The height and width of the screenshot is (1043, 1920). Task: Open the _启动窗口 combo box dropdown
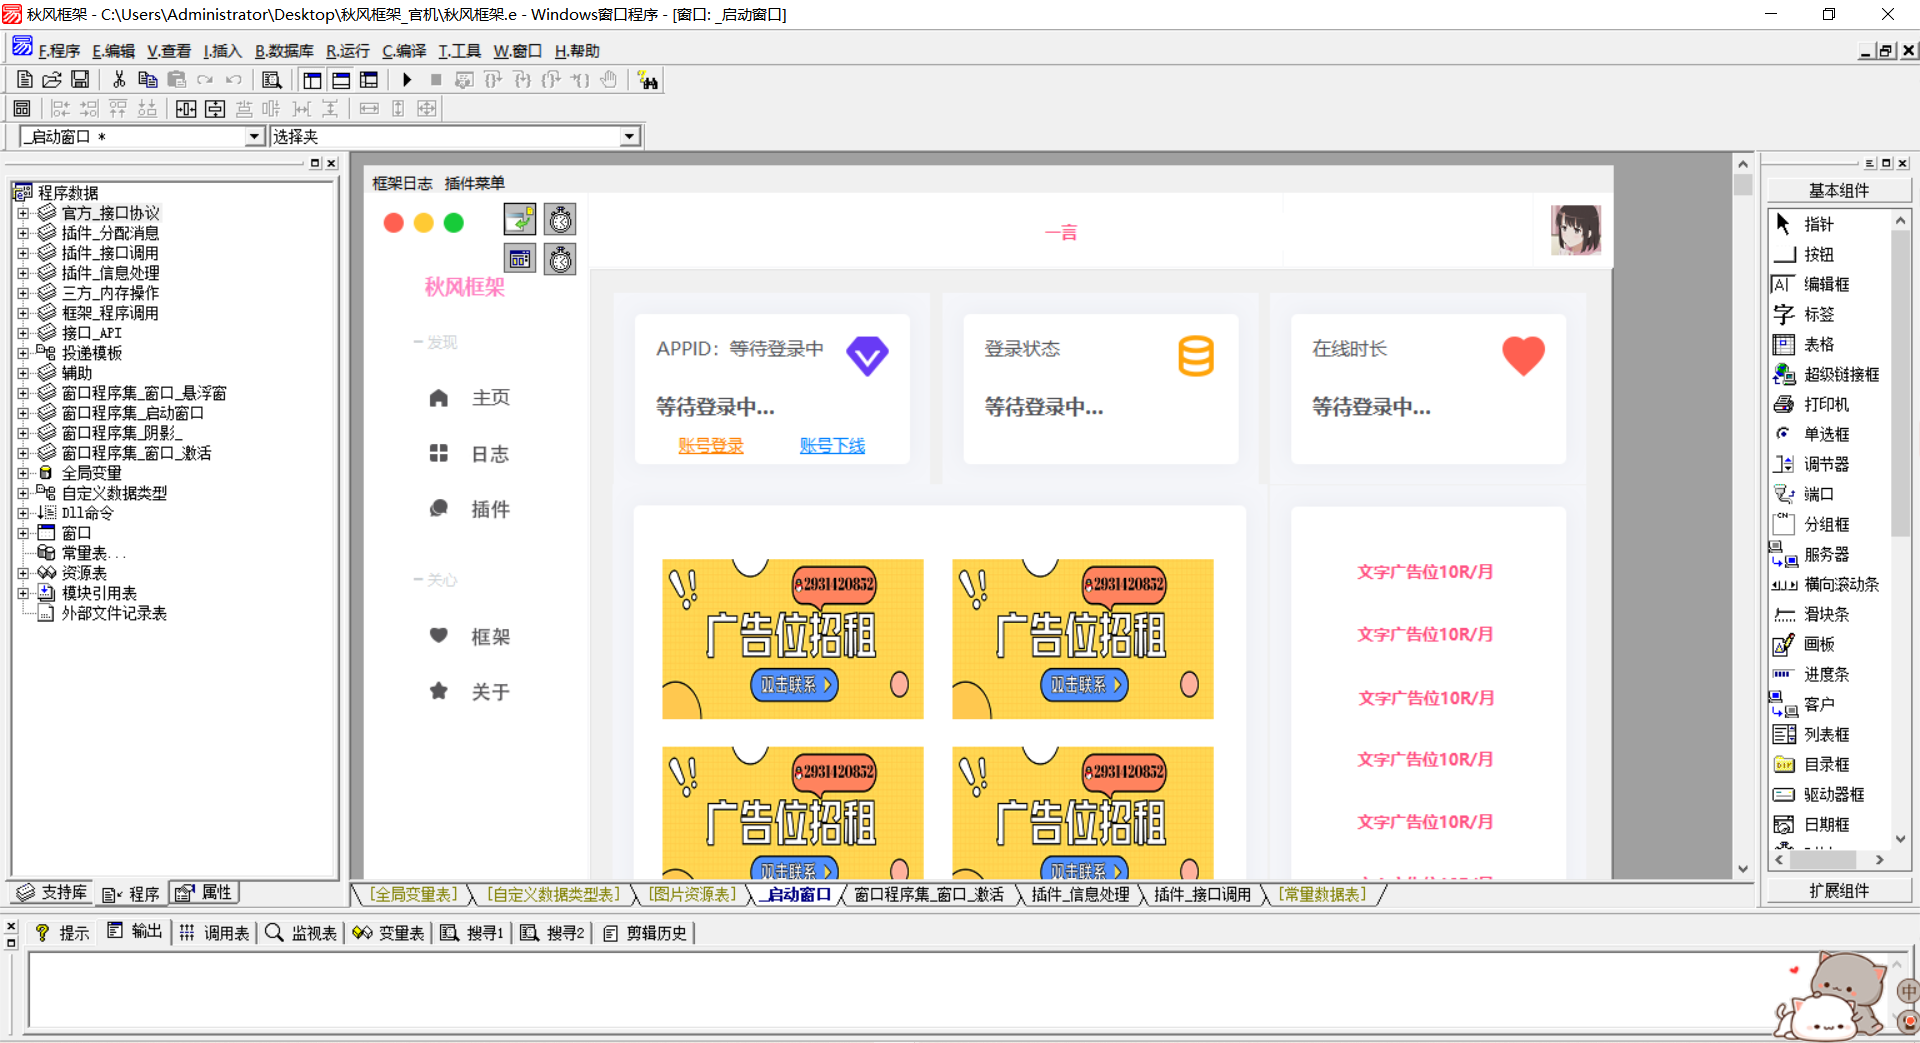click(254, 137)
